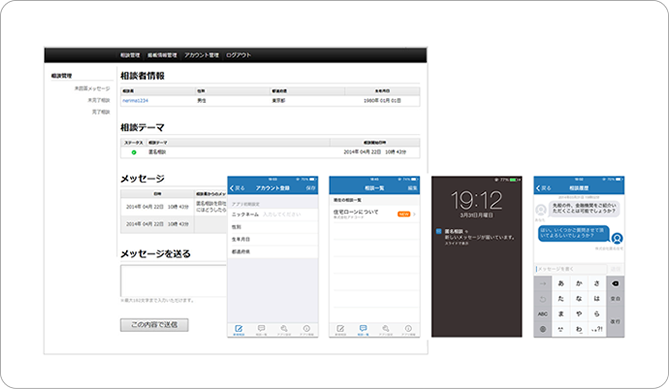Screen dimensions: 669x389
Task: Select 未返信メッセージ in the left sidebar
Action: [92, 89]
